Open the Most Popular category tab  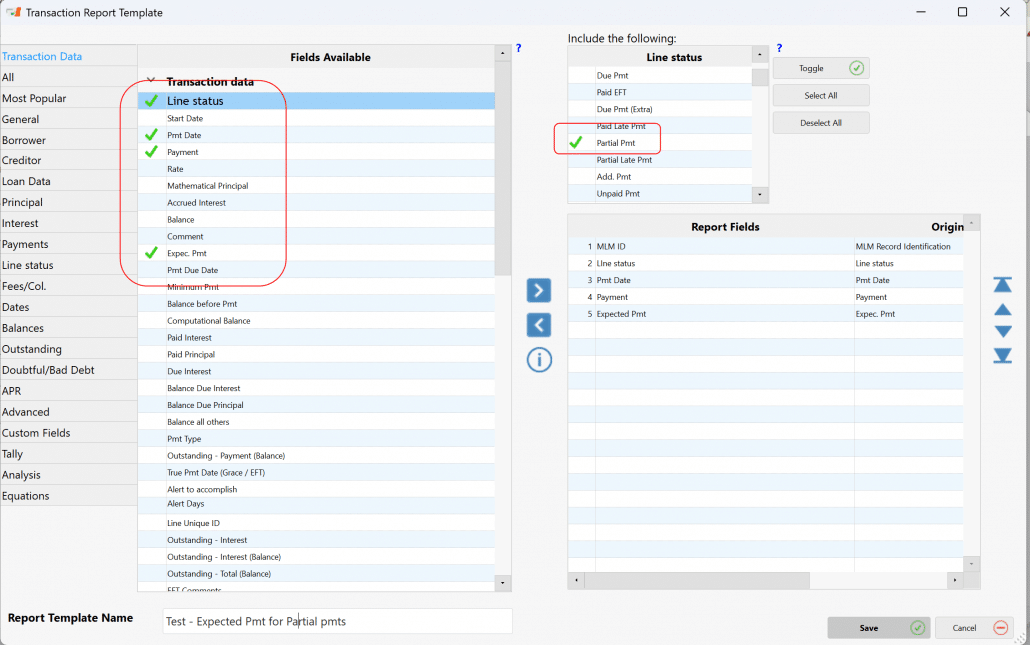click(x=35, y=98)
